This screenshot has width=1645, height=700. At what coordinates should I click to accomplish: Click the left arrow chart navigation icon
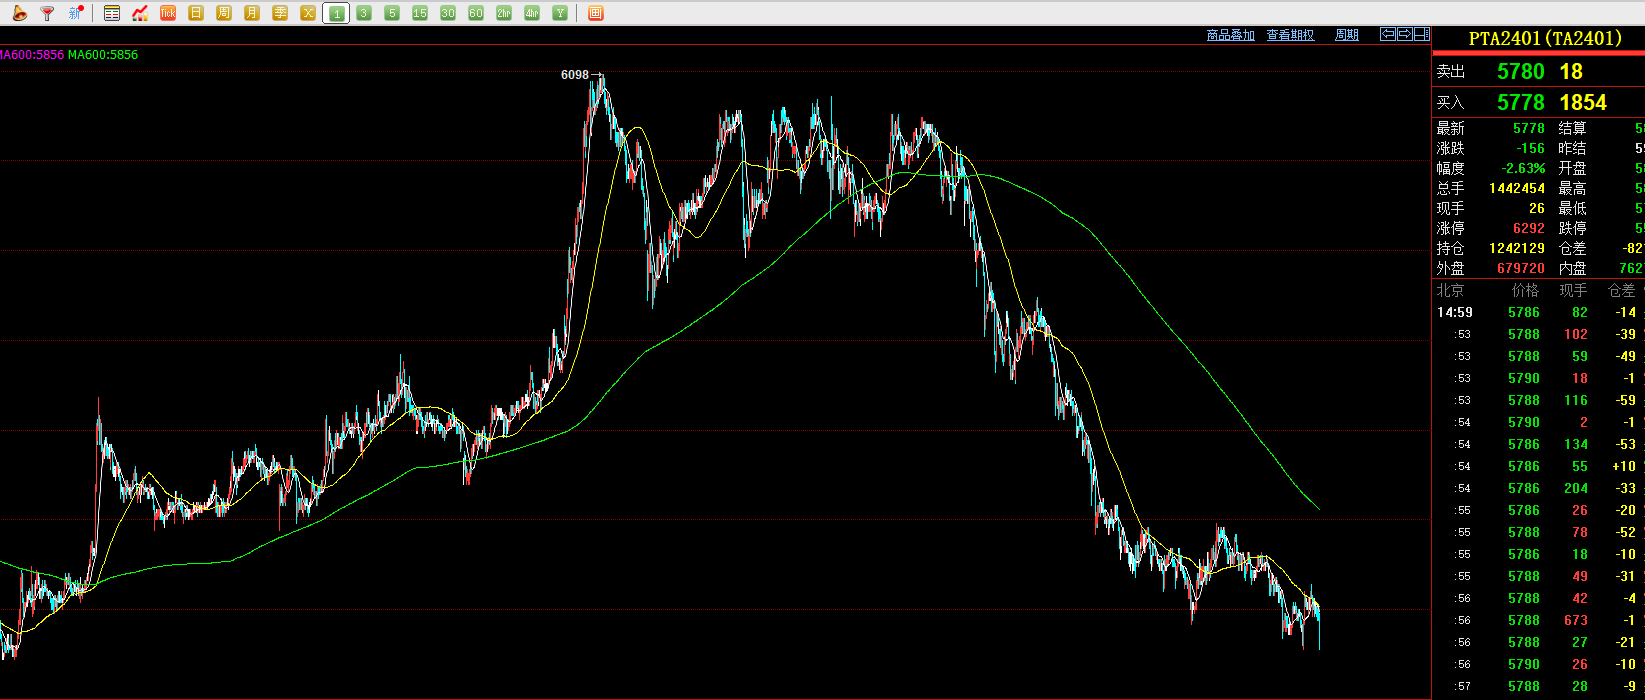[1388, 34]
